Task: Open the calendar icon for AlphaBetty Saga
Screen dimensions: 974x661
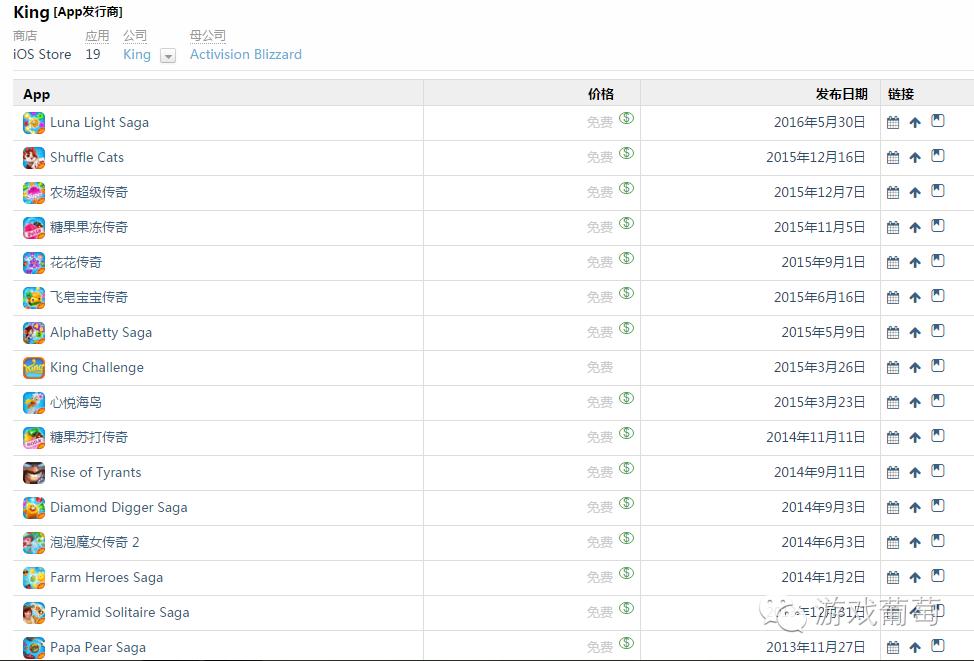Action: (x=893, y=332)
